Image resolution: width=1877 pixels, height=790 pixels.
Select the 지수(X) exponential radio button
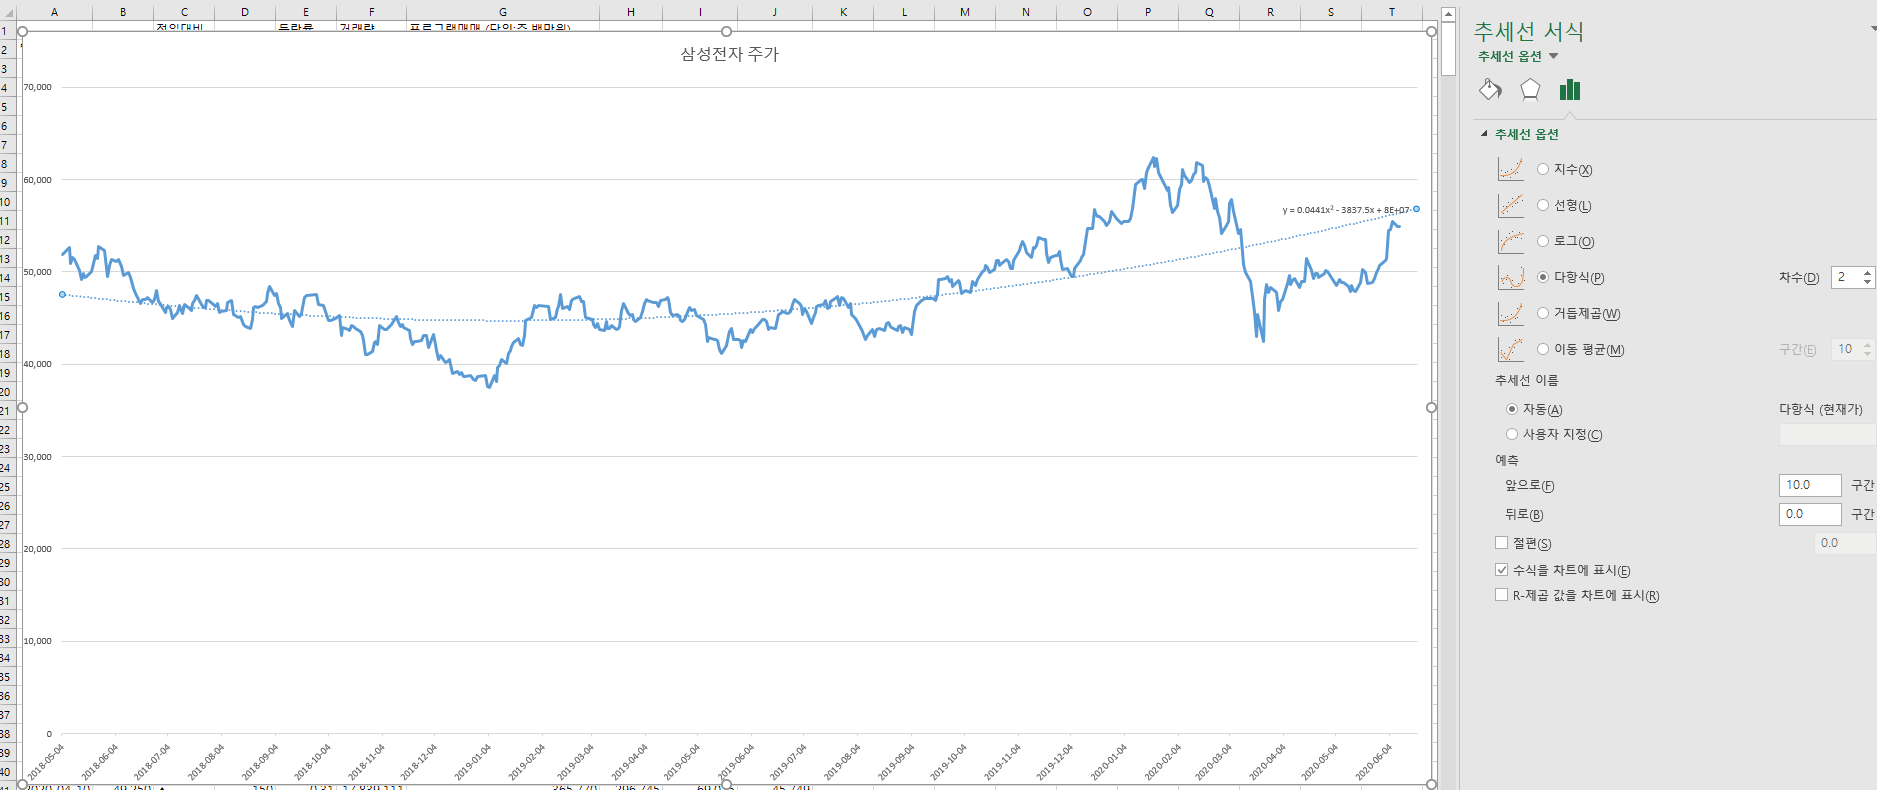(x=1543, y=169)
